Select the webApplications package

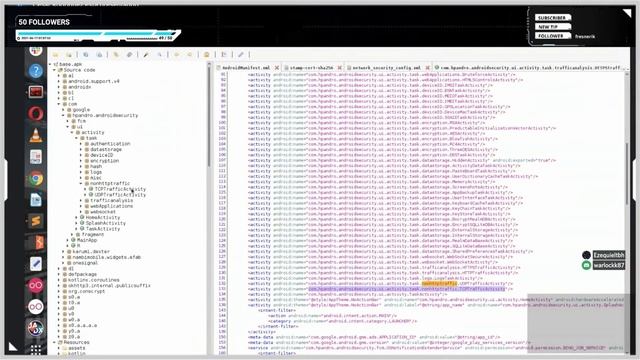point(111,206)
